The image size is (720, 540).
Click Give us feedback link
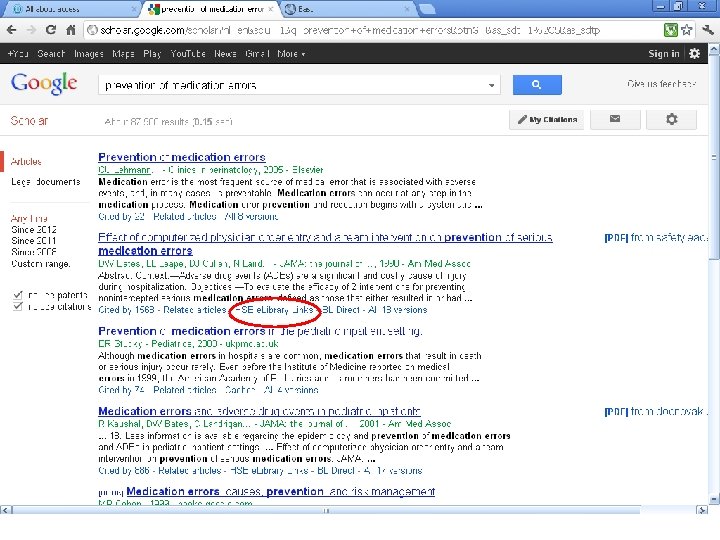coord(661,84)
